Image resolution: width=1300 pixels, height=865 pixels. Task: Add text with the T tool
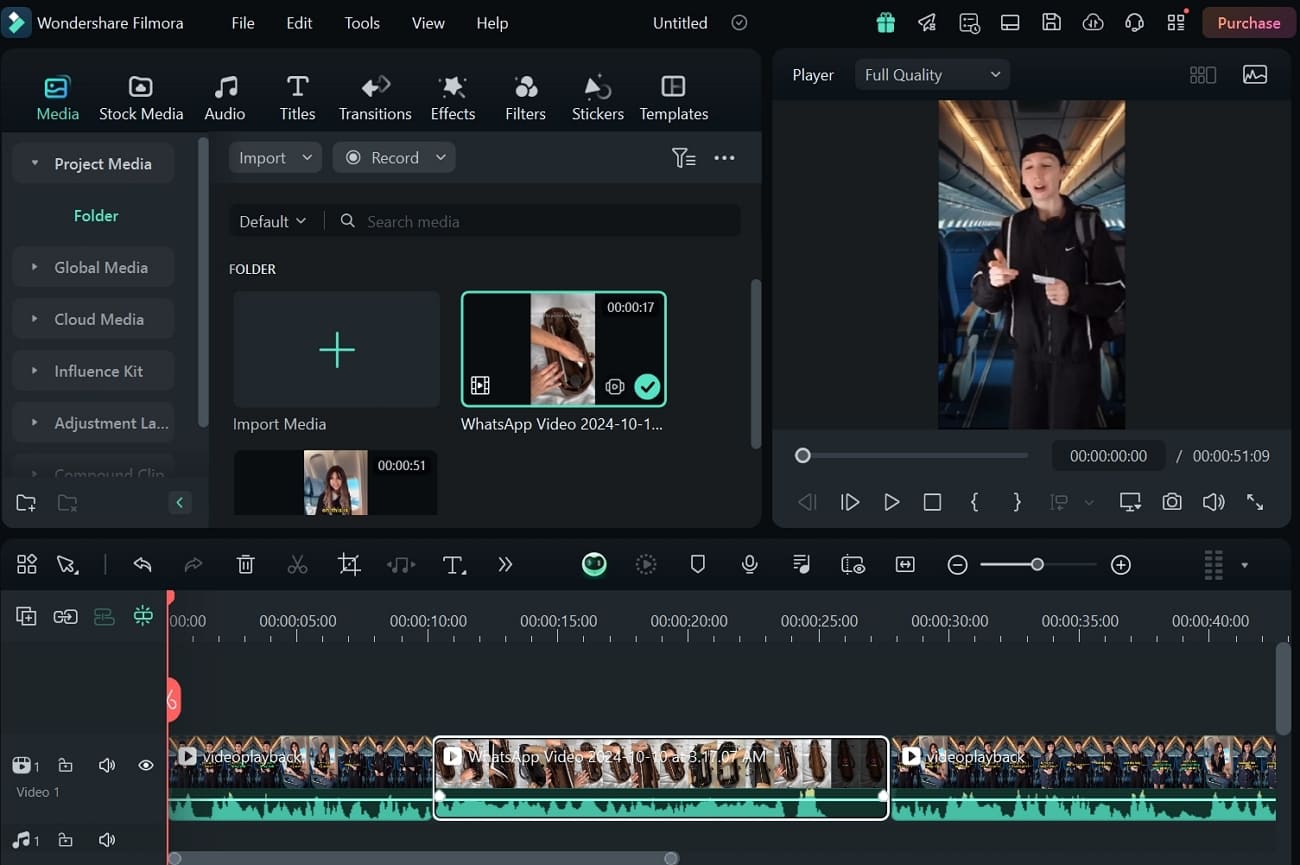click(454, 565)
